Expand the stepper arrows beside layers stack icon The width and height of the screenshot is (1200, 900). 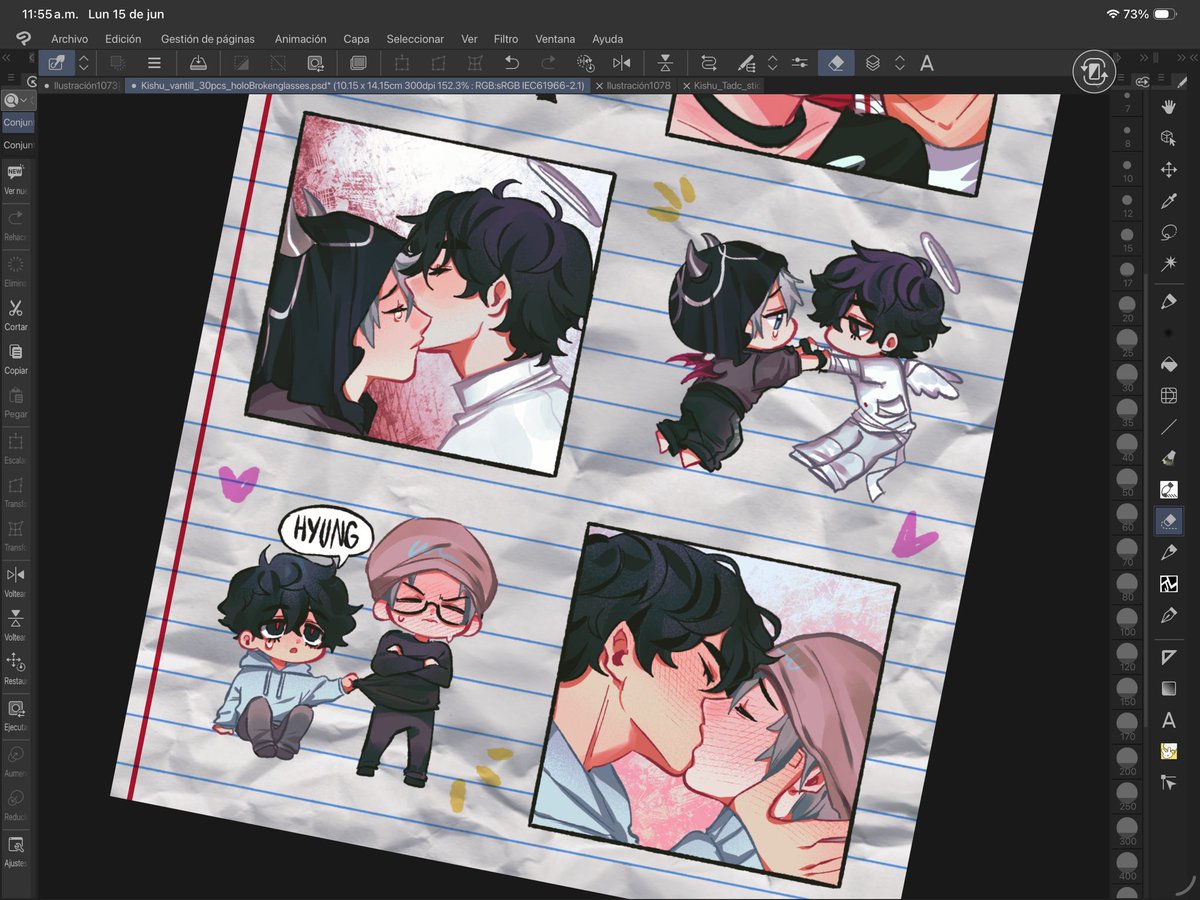tap(900, 63)
